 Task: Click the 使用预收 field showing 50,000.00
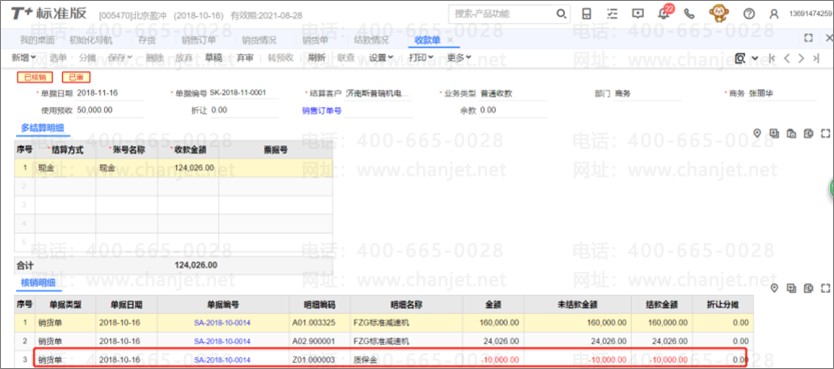coord(110,110)
